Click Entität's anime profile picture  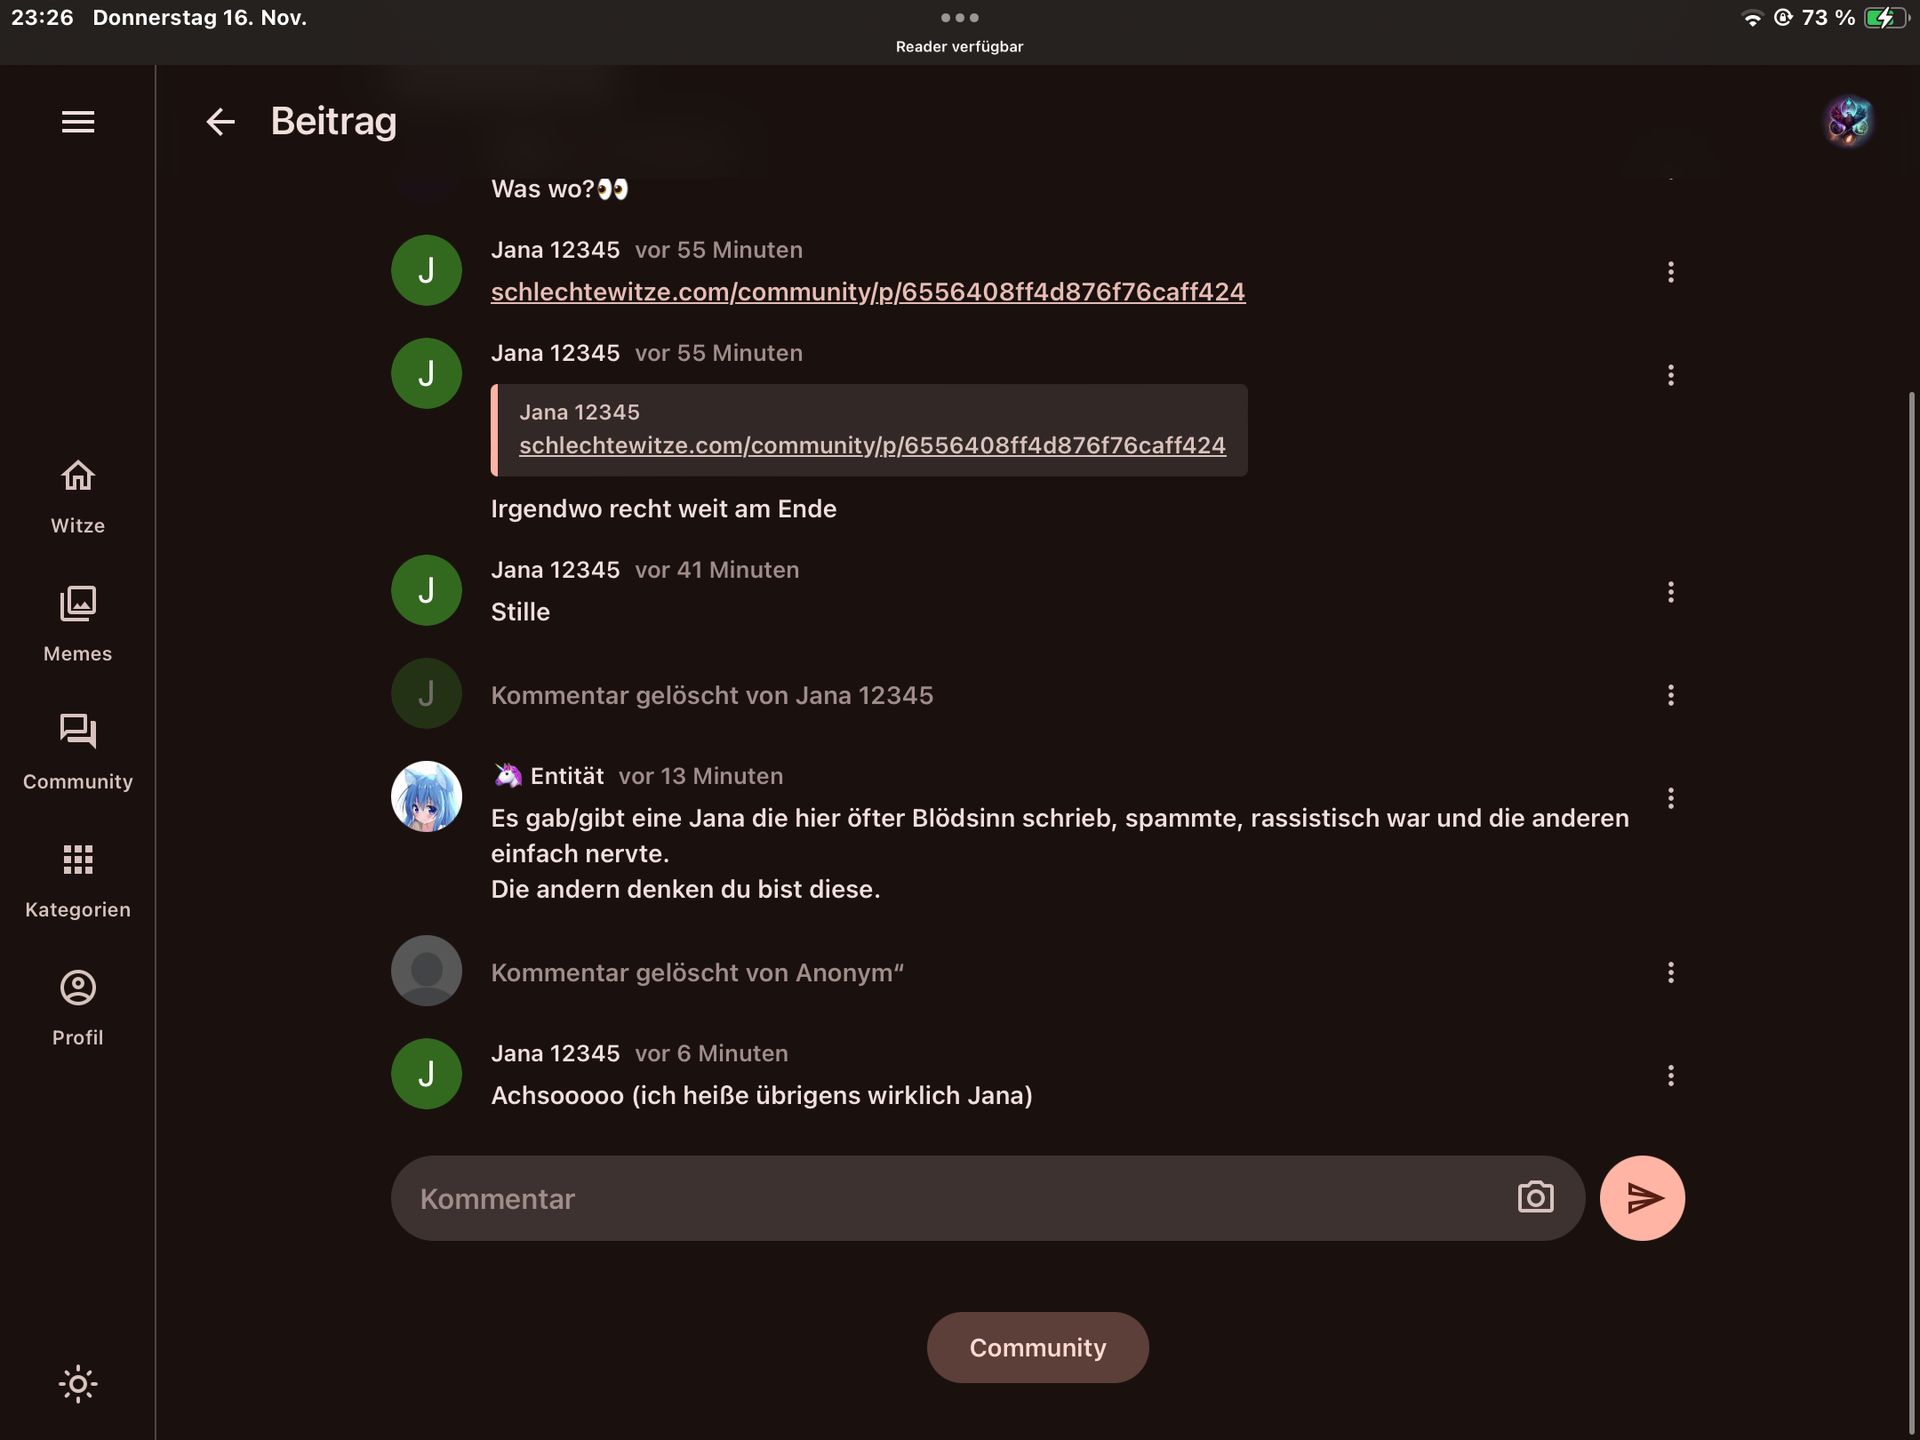tap(426, 797)
